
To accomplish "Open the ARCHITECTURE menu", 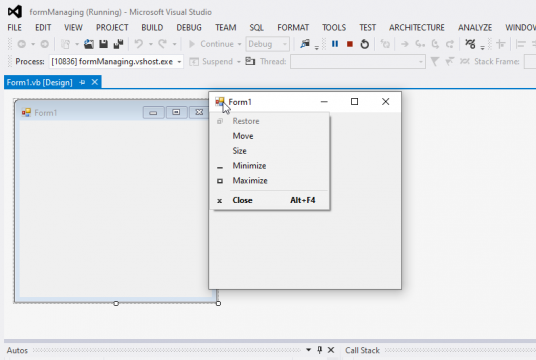I will click(417, 27).
